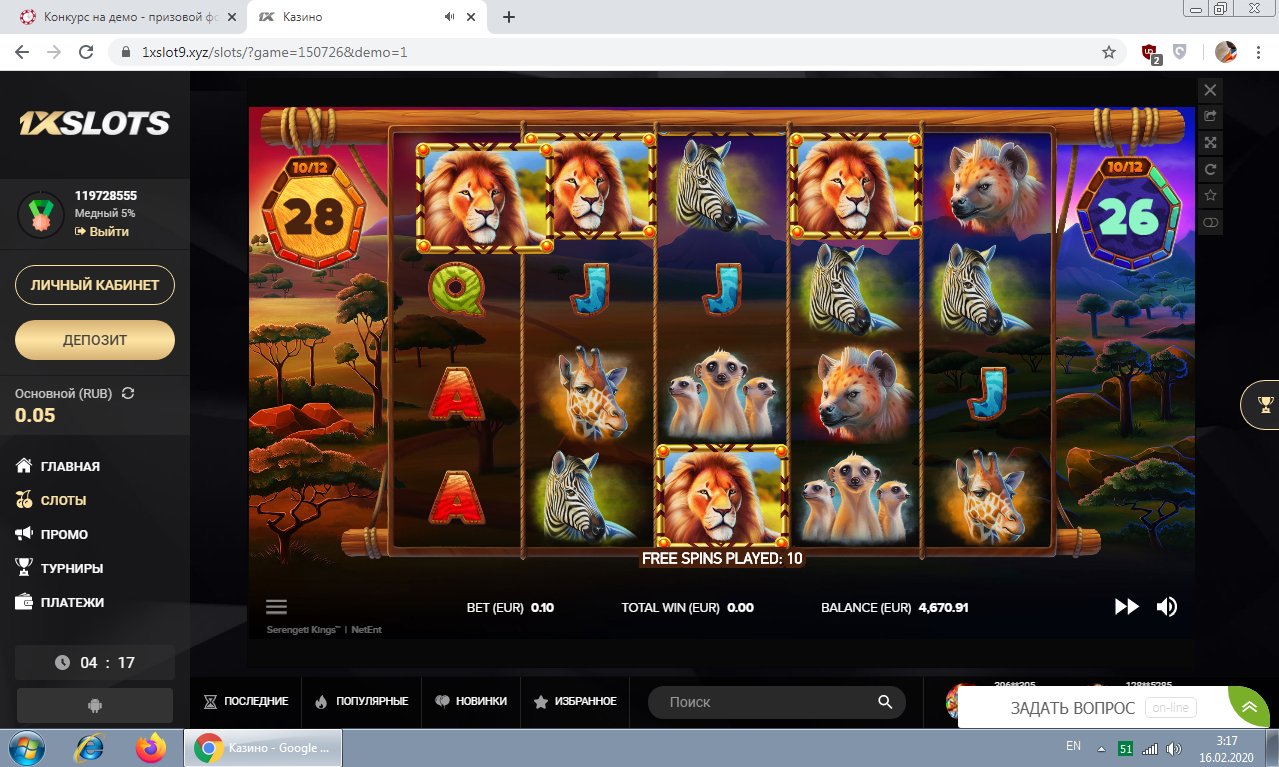The height and width of the screenshot is (767, 1279).
Task: Open СЛОТЫ in the sidebar
Action: tap(51, 500)
